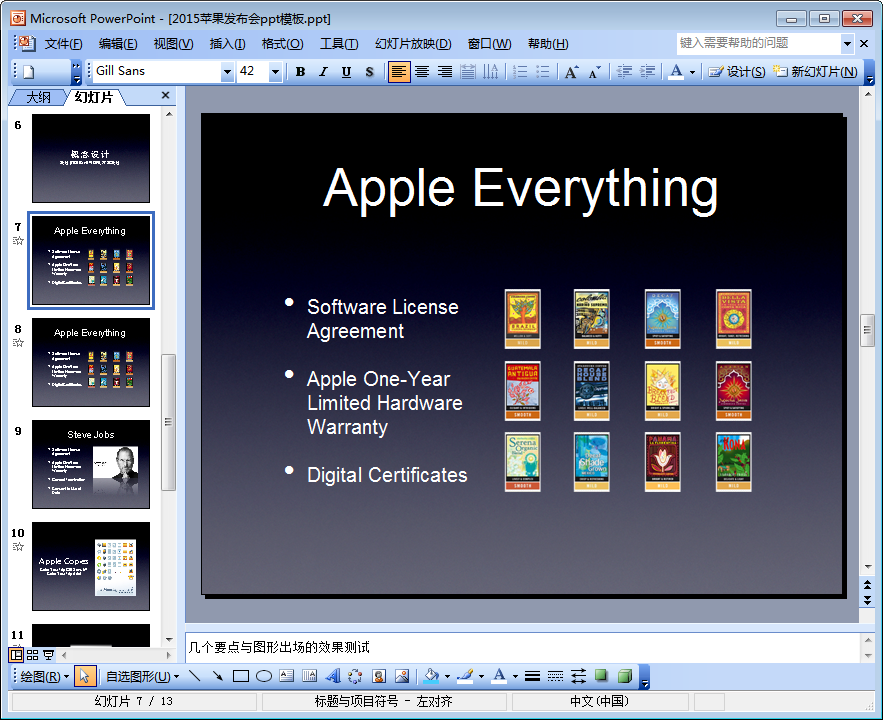Open the 幻灯片放映(D) menu

click(413, 44)
